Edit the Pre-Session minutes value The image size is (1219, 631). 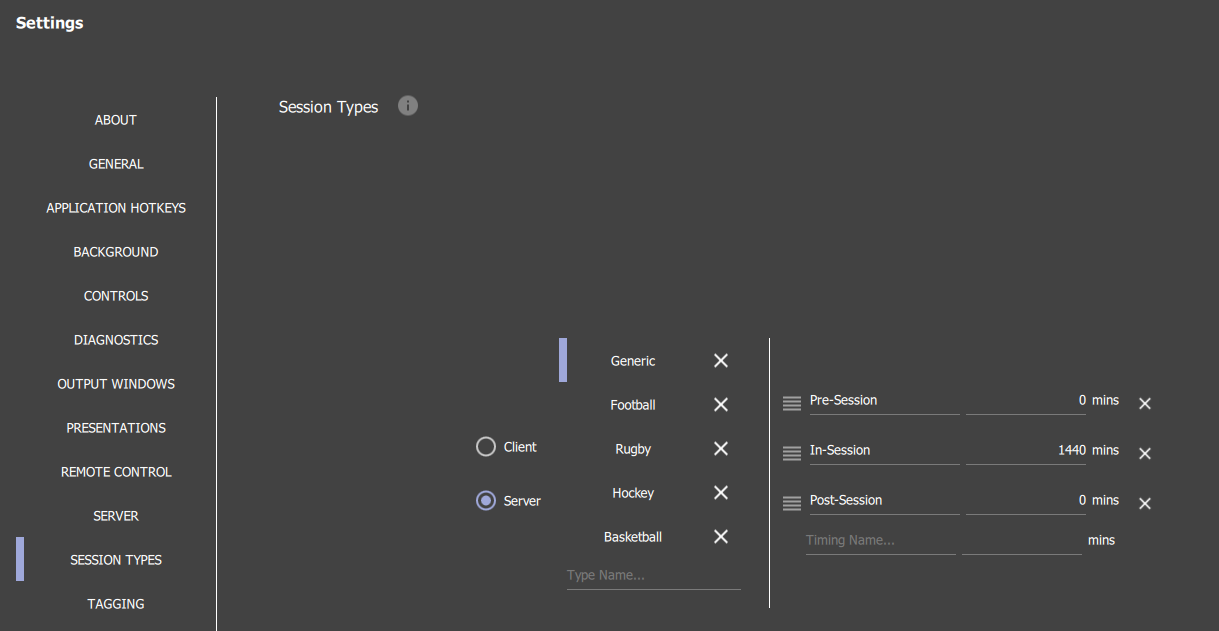click(x=1026, y=401)
